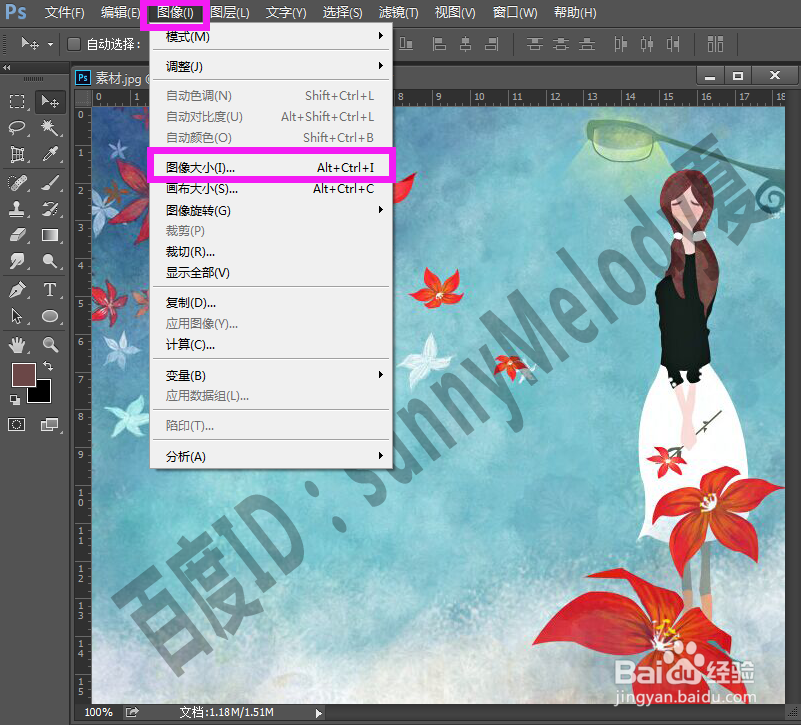Screen dimensions: 801x725
Task: Select the Horizontal Type tool
Action: [50, 290]
